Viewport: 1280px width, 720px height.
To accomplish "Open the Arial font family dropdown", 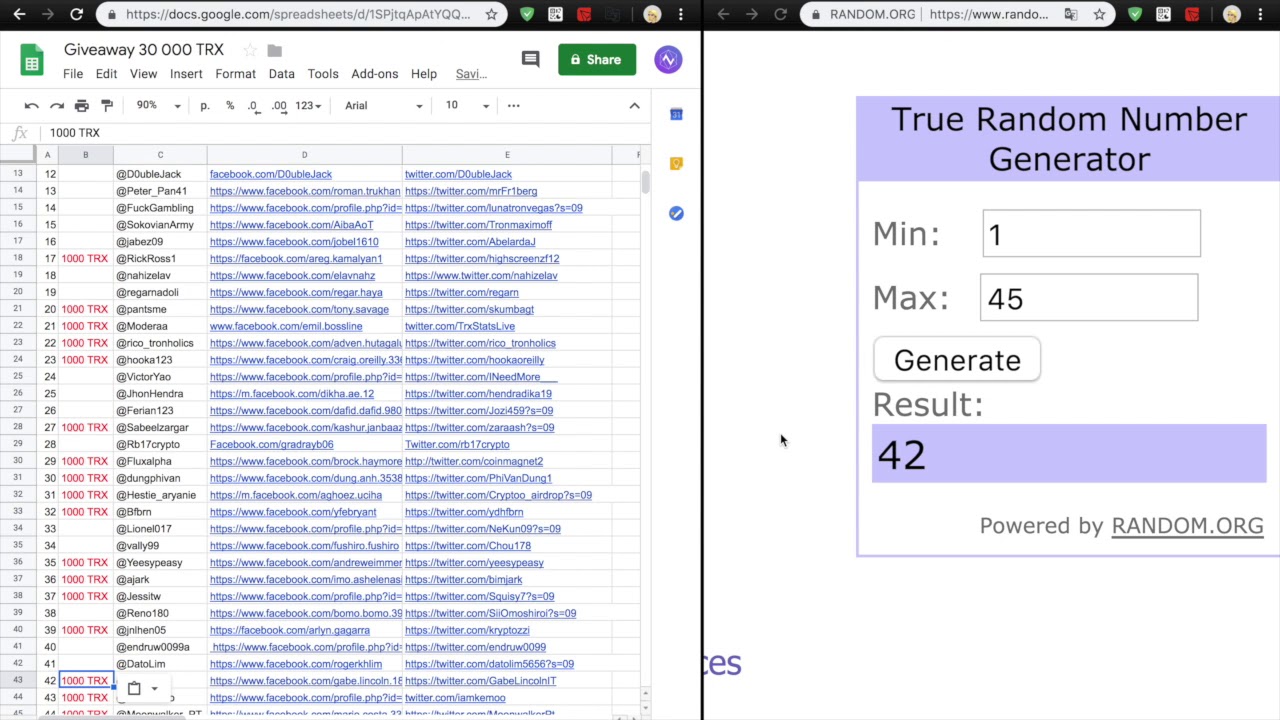I will coord(383,106).
